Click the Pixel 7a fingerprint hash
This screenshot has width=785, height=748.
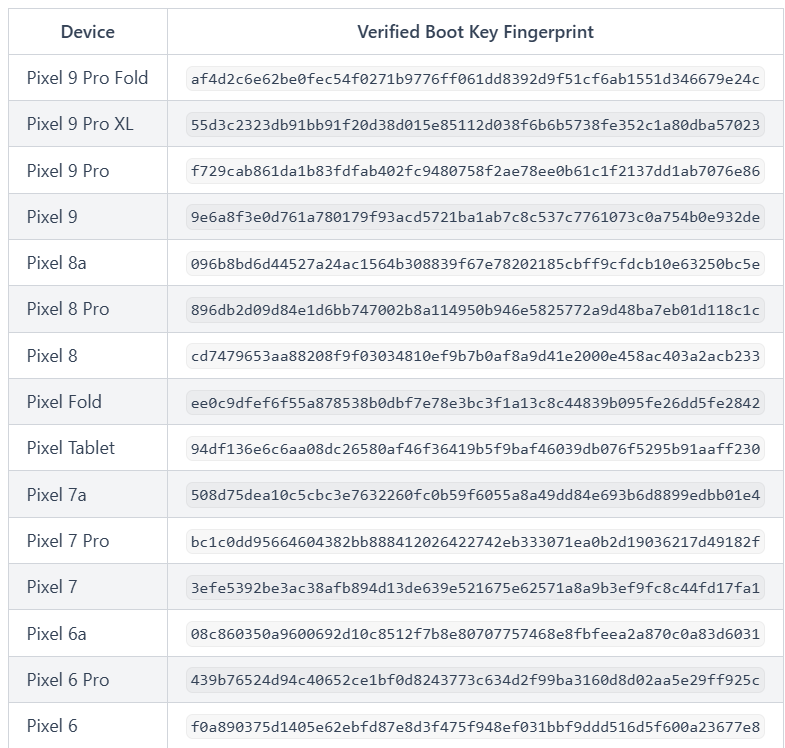coord(475,495)
